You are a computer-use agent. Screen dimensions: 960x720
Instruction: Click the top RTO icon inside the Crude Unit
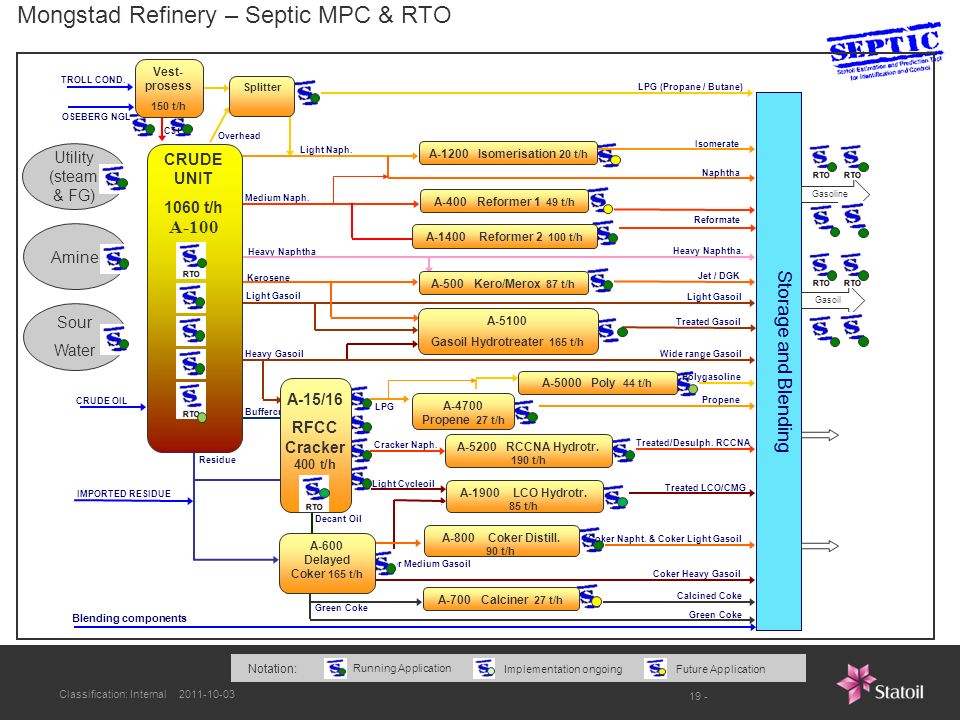click(x=191, y=261)
